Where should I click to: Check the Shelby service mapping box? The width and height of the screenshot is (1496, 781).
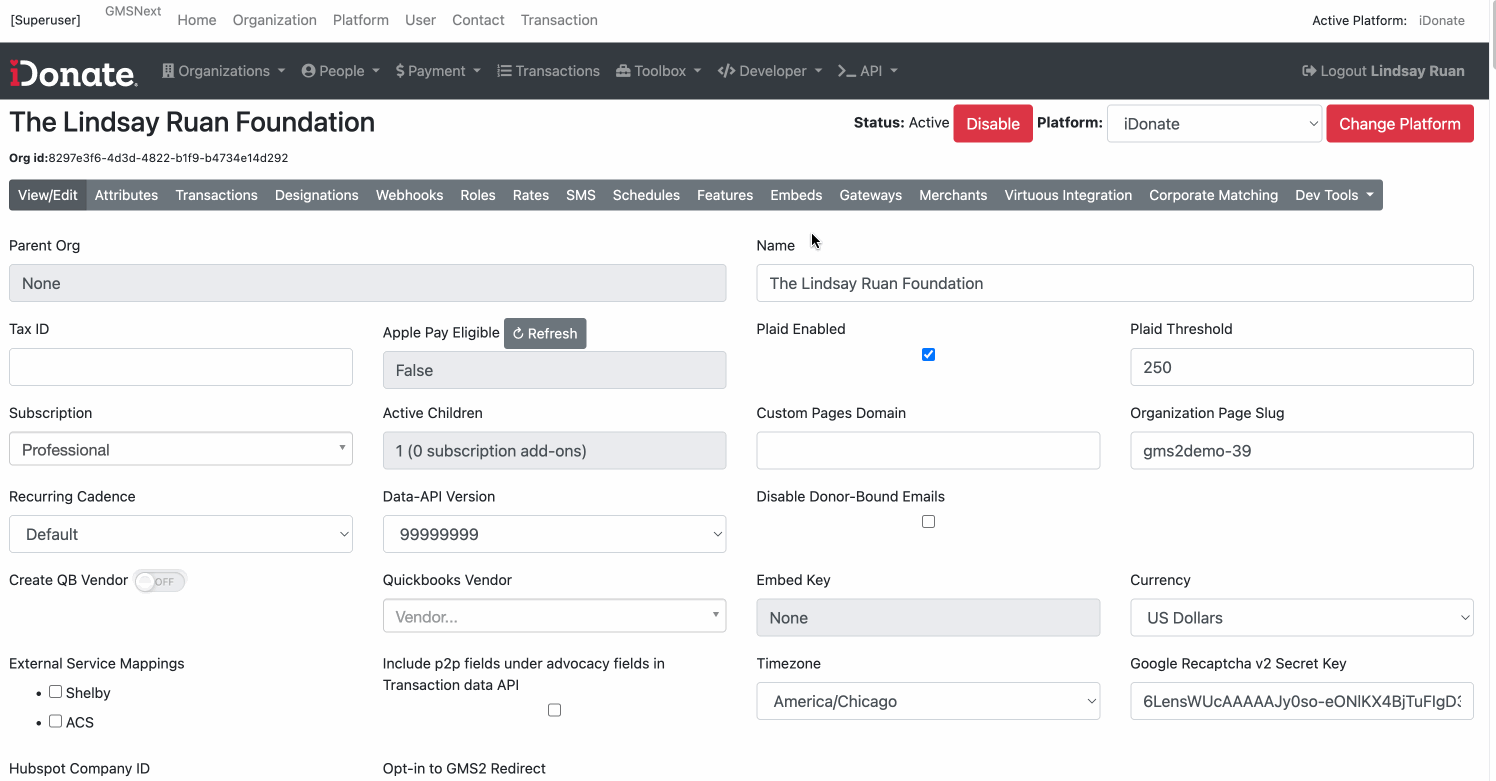pyautogui.click(x=55, y=691)
